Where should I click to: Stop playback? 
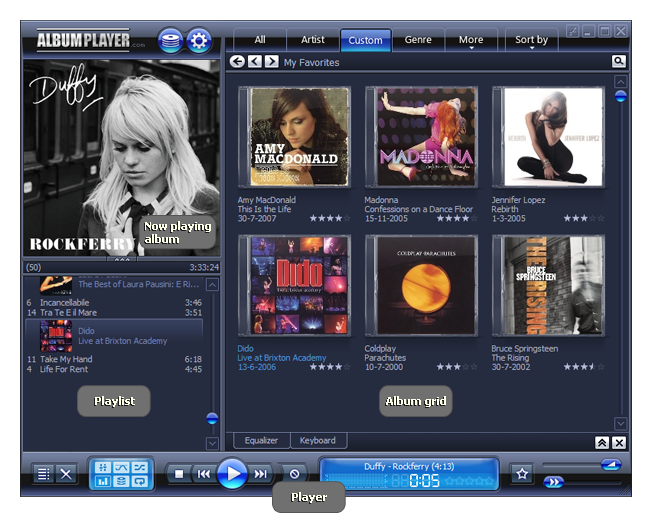(179, 474)
